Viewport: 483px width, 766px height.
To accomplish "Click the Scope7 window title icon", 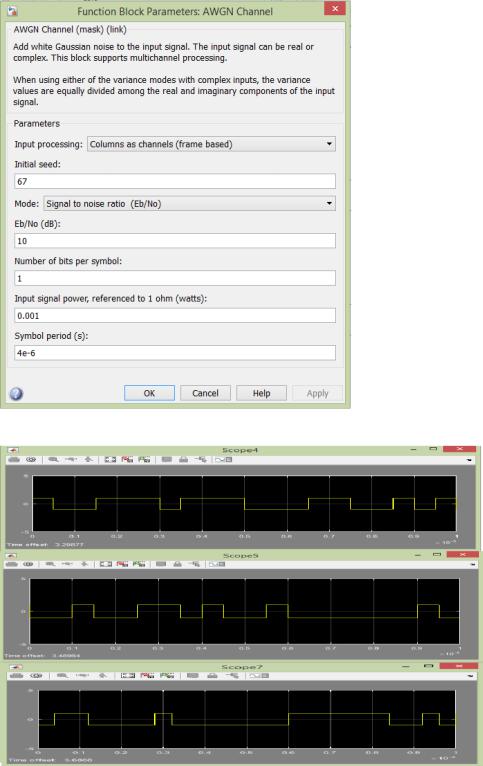I will pyautogui.click(x=15, y=667).
